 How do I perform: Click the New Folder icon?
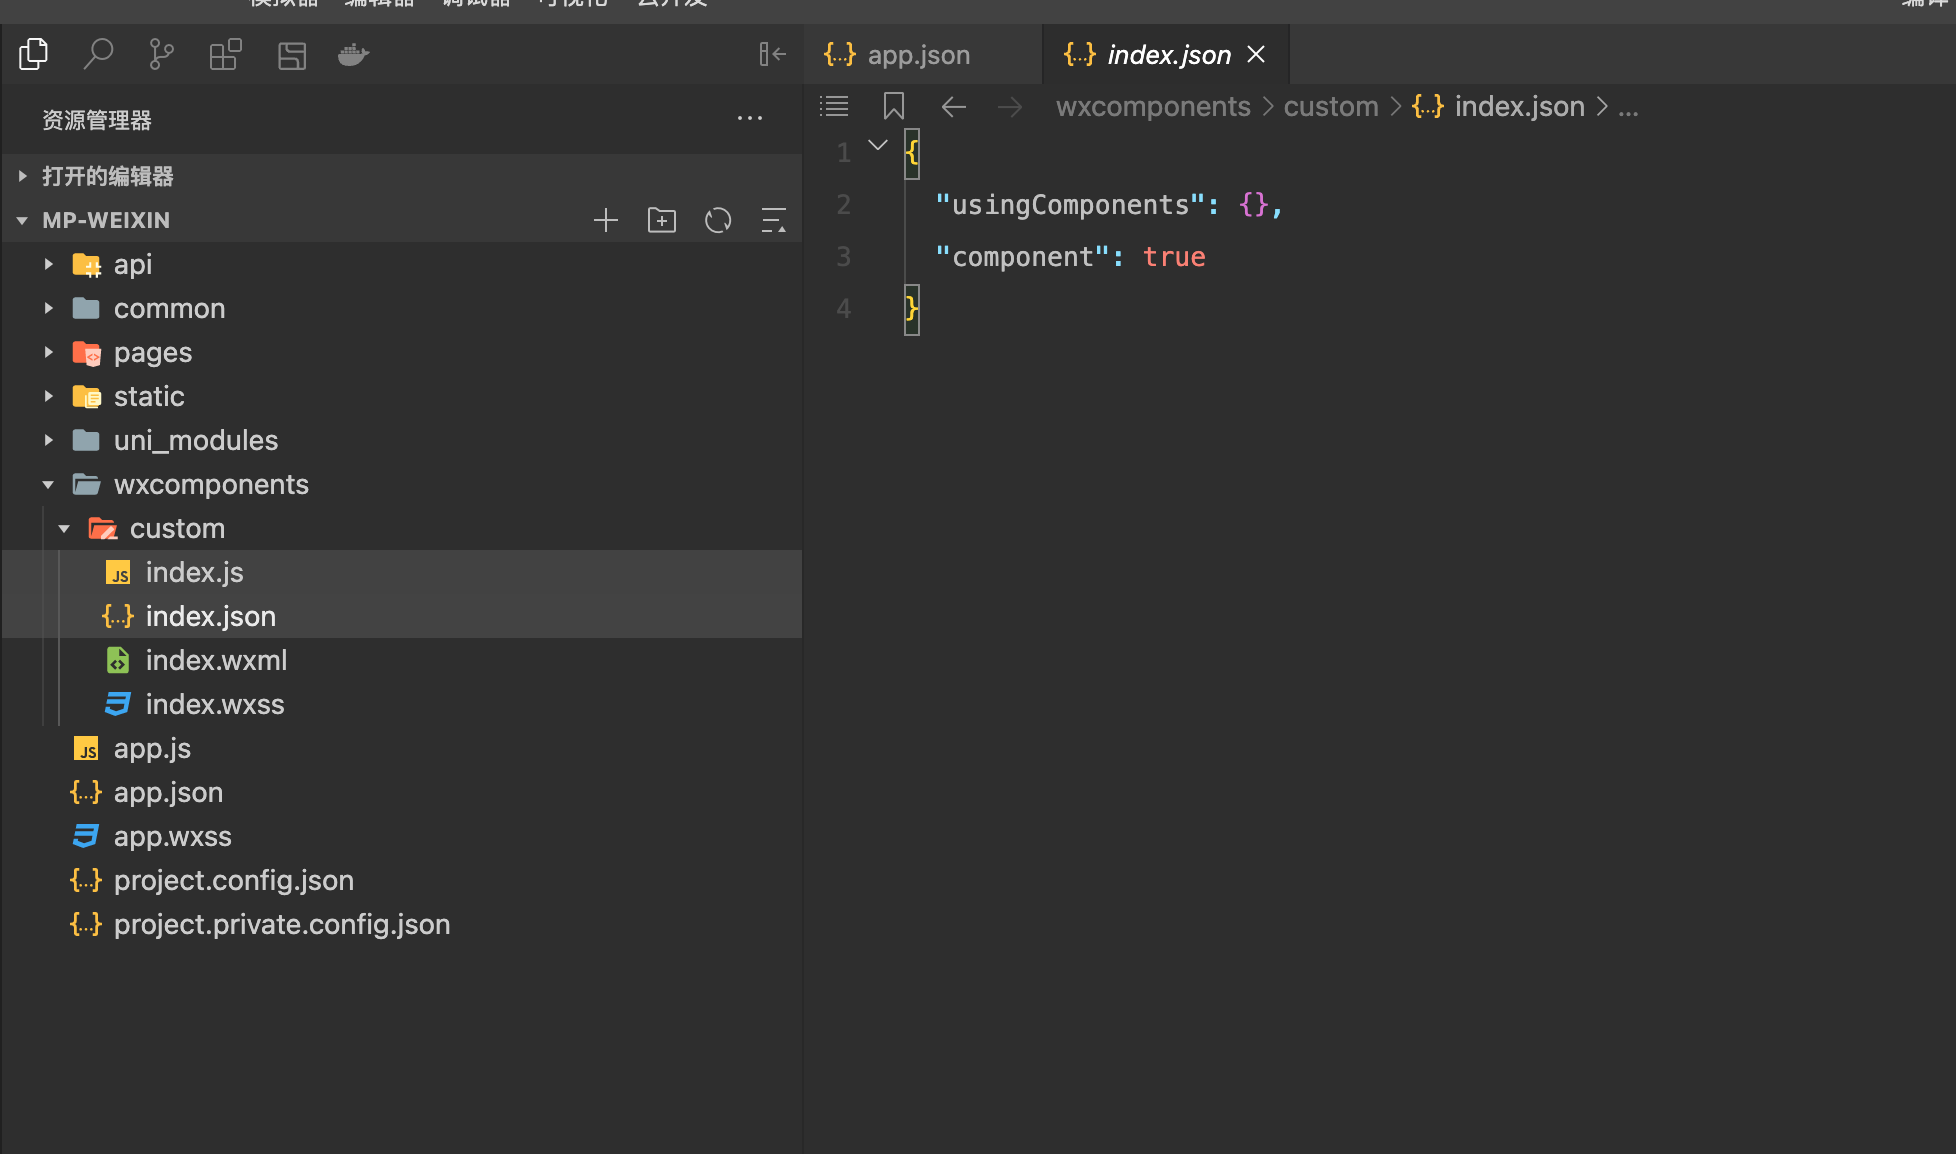click(x=662, y=220)
